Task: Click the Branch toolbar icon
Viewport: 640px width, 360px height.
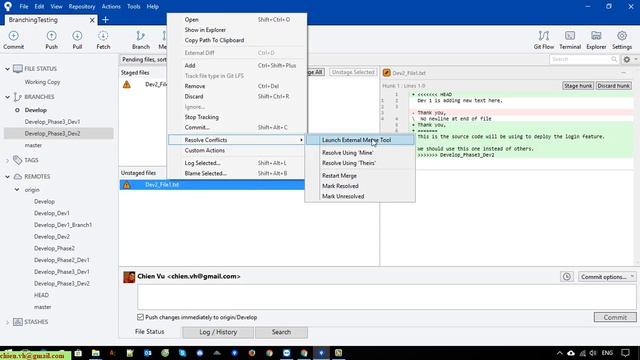Action: [141, 40]
